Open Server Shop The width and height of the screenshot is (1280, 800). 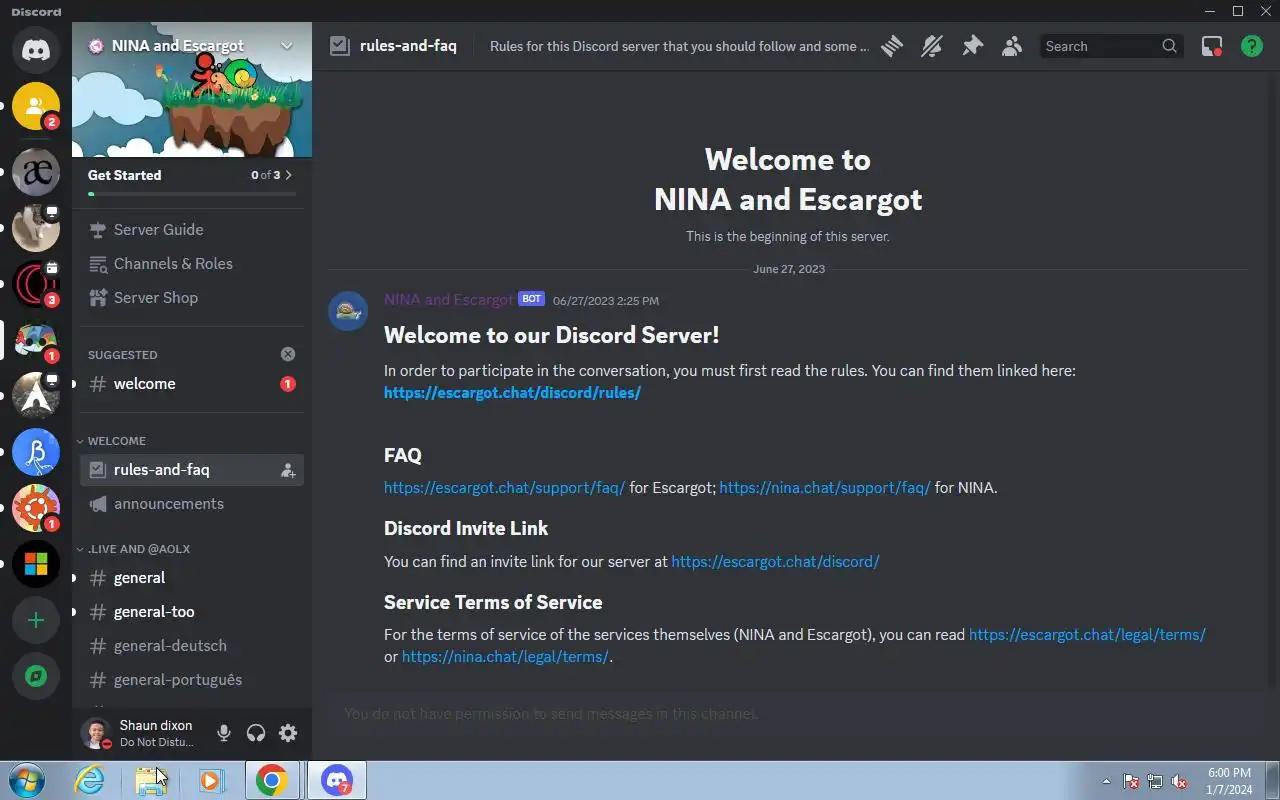point(192,298)
